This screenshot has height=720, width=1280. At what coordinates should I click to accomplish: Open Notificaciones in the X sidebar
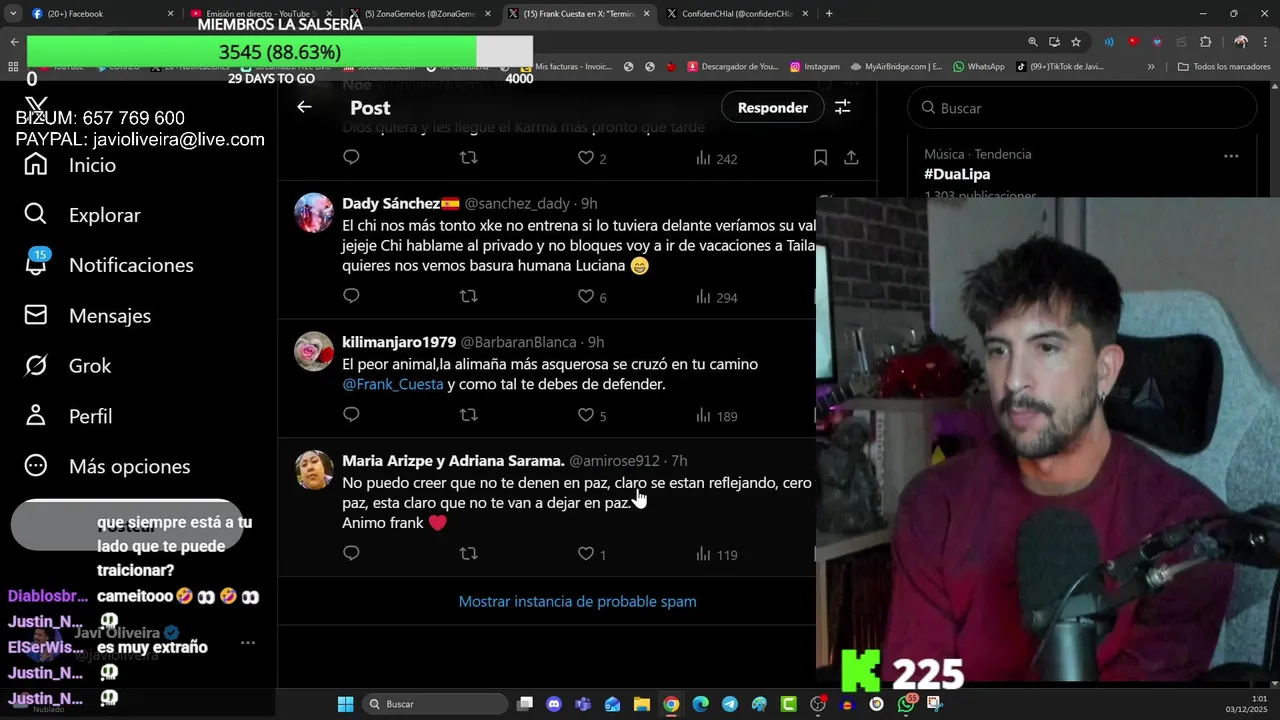pos(109,265)
